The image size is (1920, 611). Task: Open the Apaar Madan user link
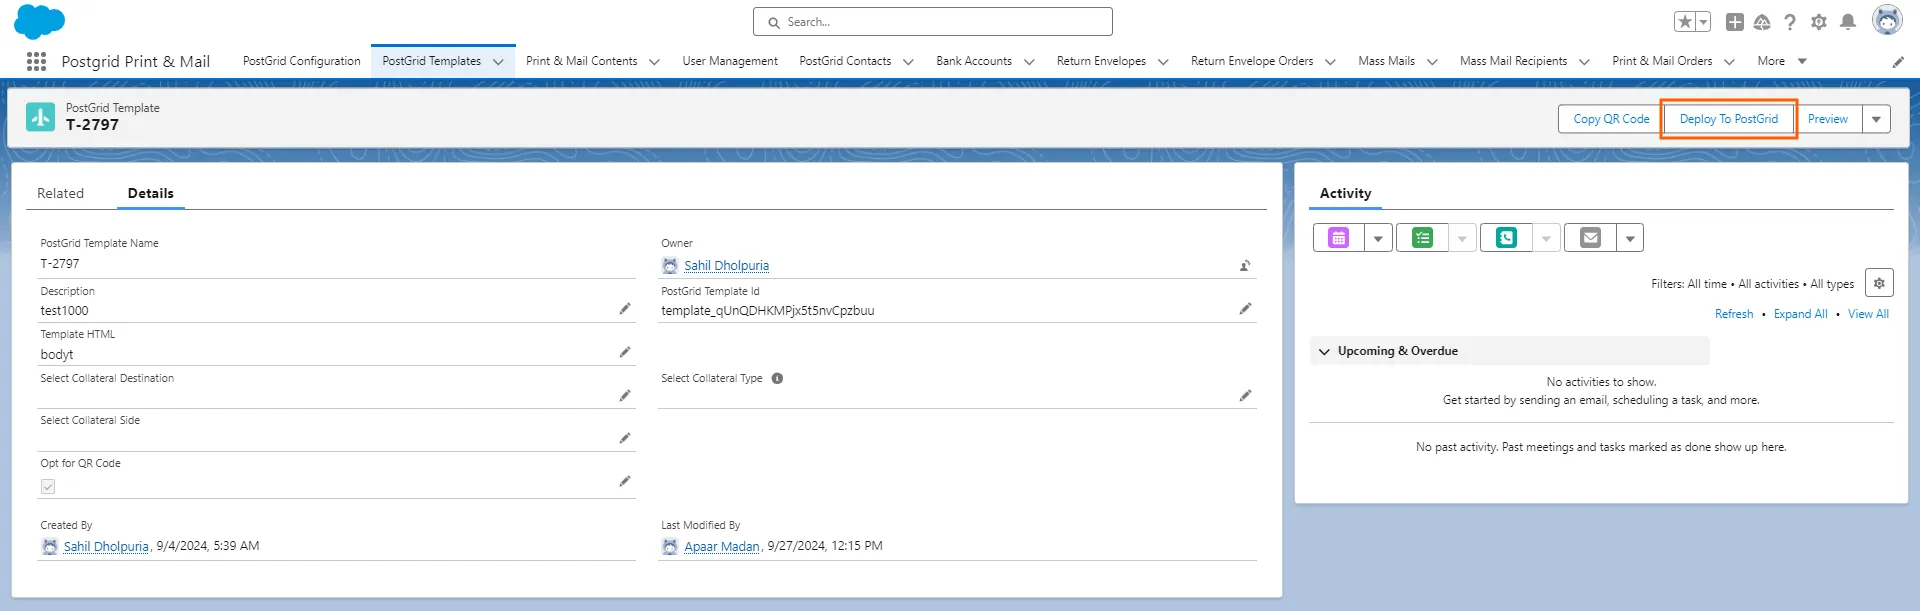click(721, 546)
